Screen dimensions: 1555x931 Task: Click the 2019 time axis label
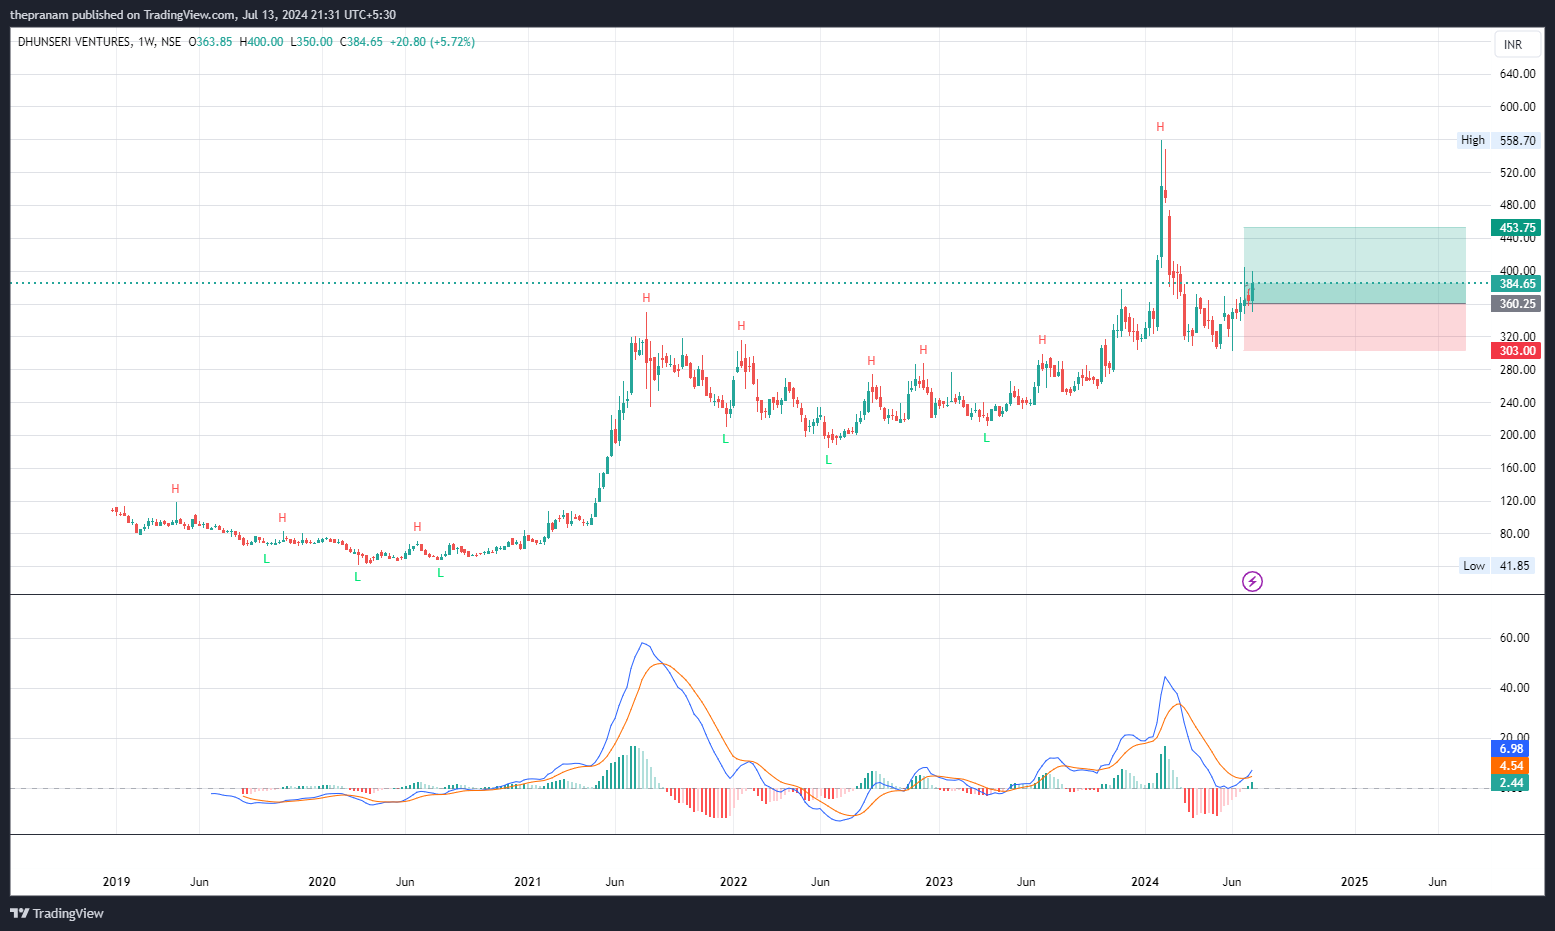[x=116, y=882]
